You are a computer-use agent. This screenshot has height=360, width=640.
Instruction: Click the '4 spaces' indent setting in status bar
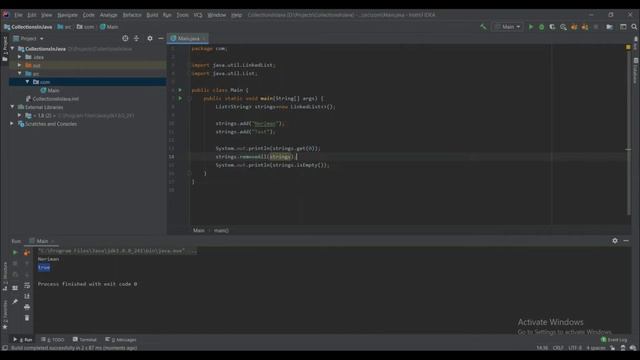(x=596, y=348)
